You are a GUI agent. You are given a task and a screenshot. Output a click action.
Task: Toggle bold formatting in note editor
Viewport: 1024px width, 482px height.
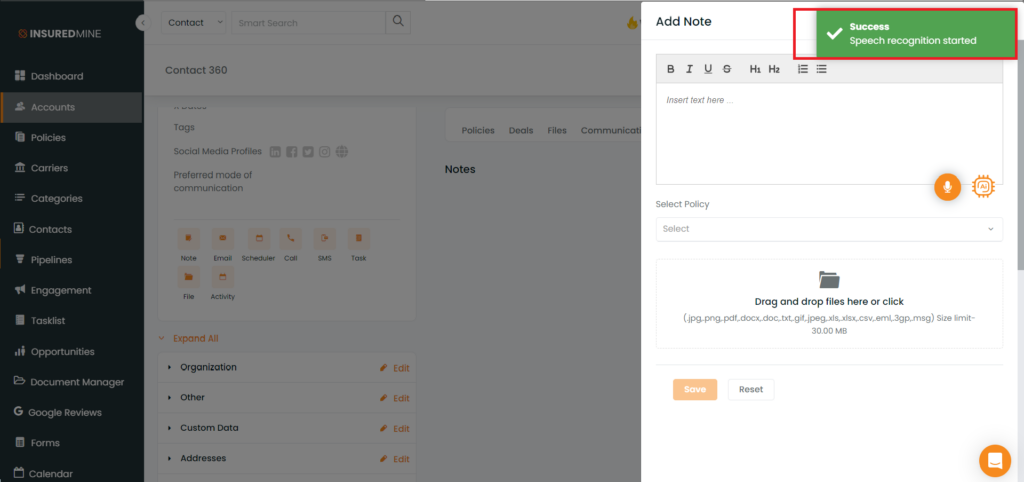(671, 69)
